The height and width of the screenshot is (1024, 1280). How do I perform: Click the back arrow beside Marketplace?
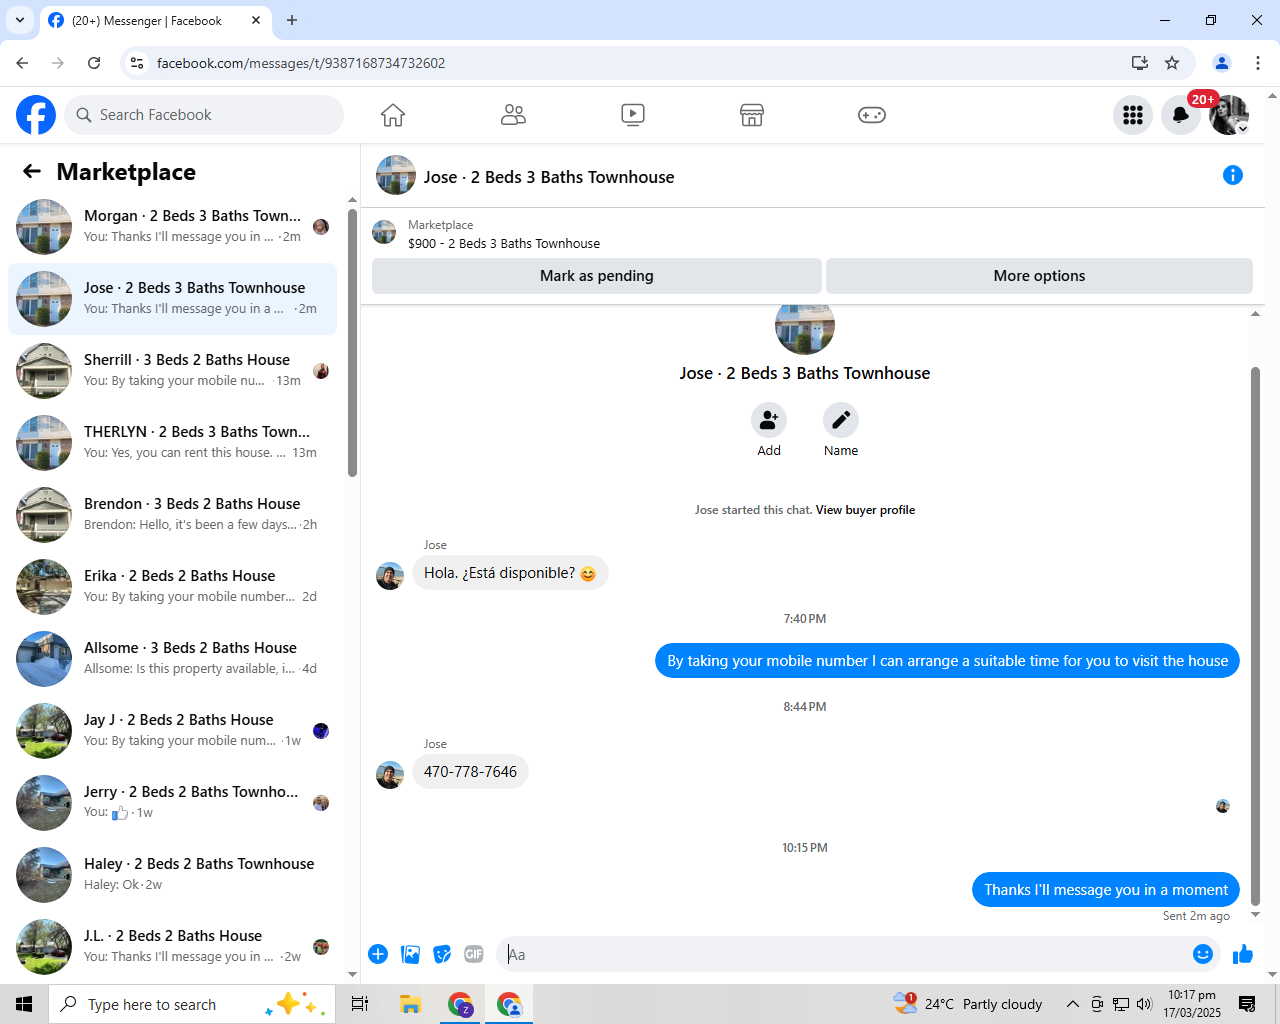point(32,172)
